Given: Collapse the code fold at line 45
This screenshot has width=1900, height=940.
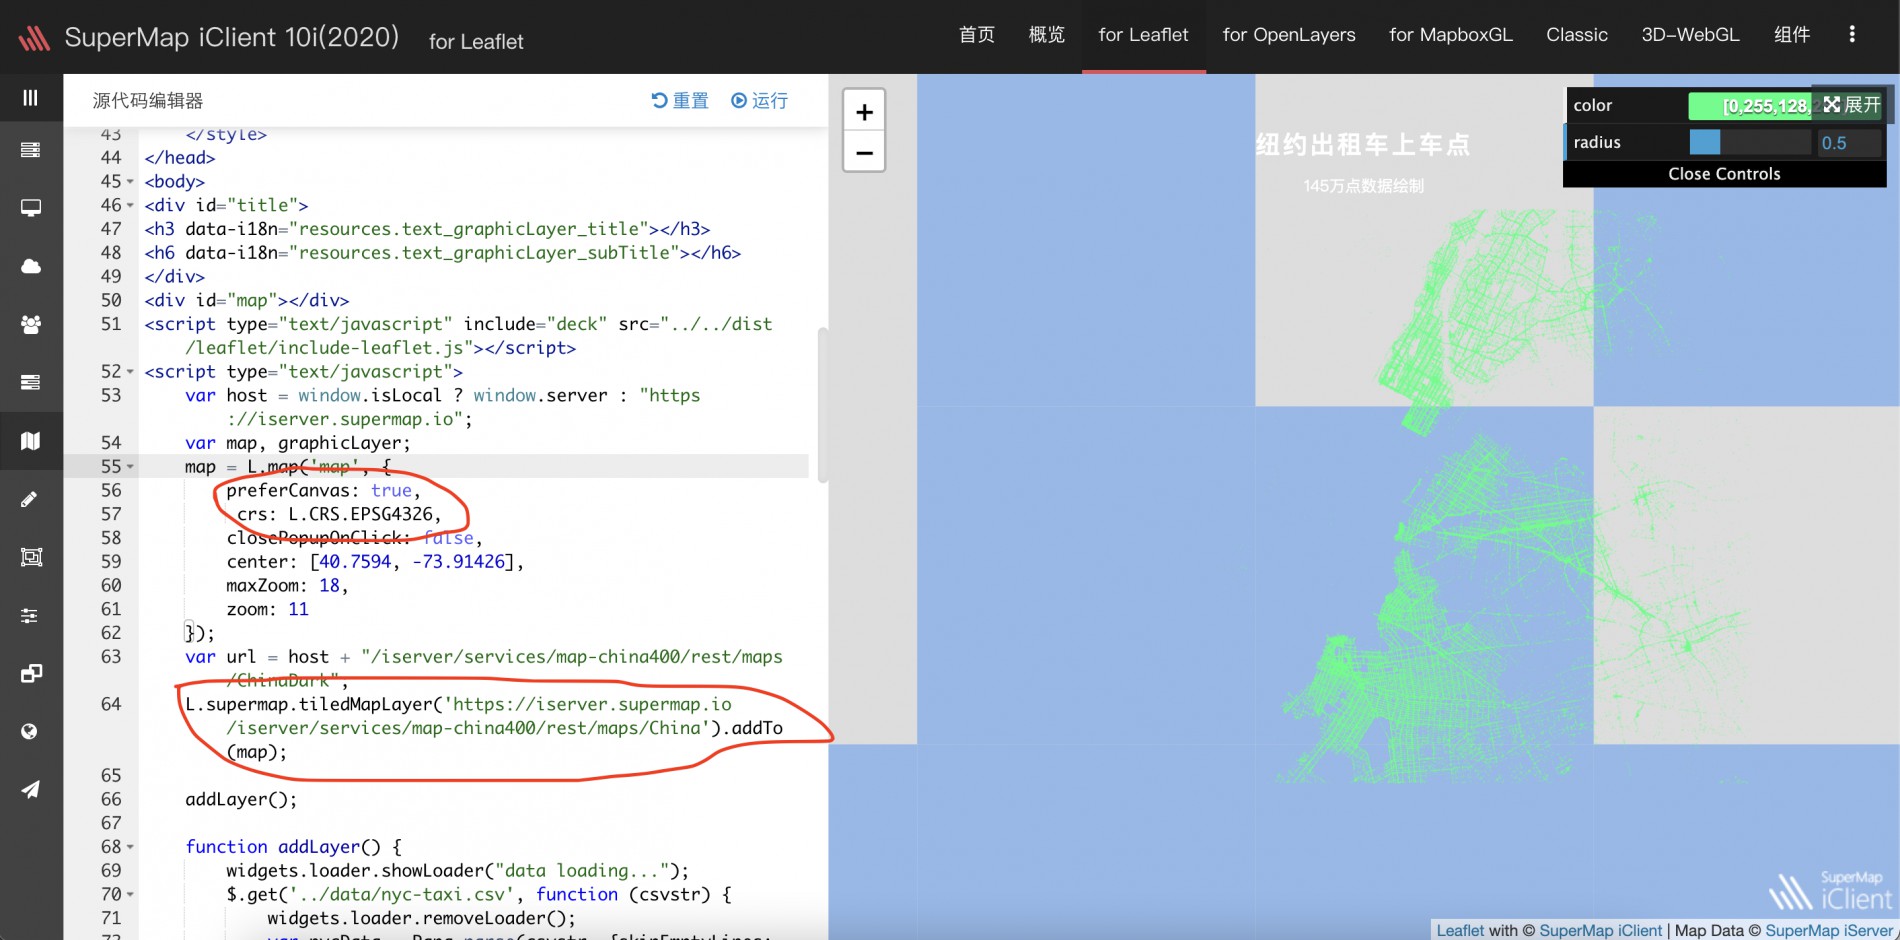Looking at the screenshot, I should pyautogui.click(x=130, y=182).
